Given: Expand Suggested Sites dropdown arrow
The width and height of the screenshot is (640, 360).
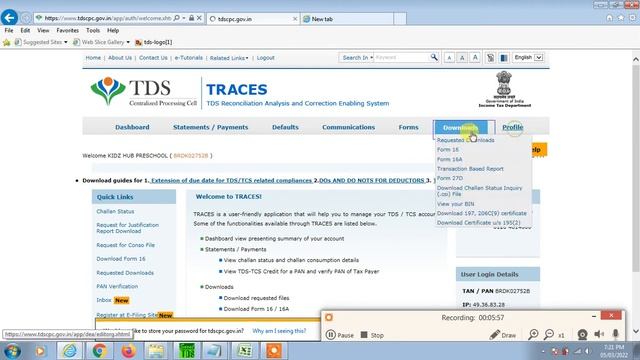Looking at the screenshot, I should (x=66, y=42).
